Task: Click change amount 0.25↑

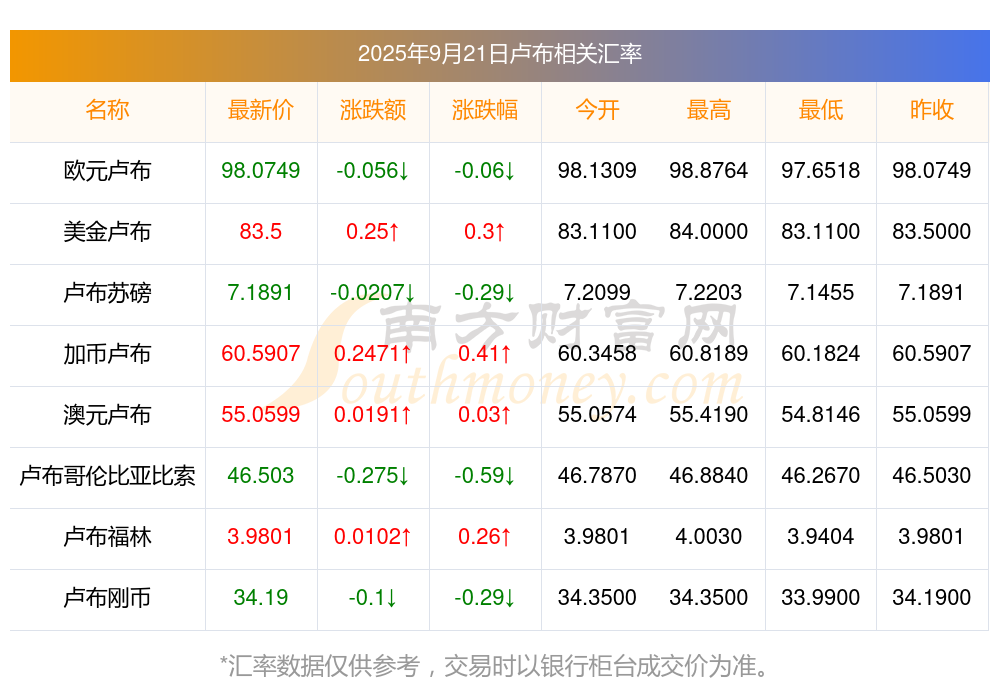Action: coord(373,231)
